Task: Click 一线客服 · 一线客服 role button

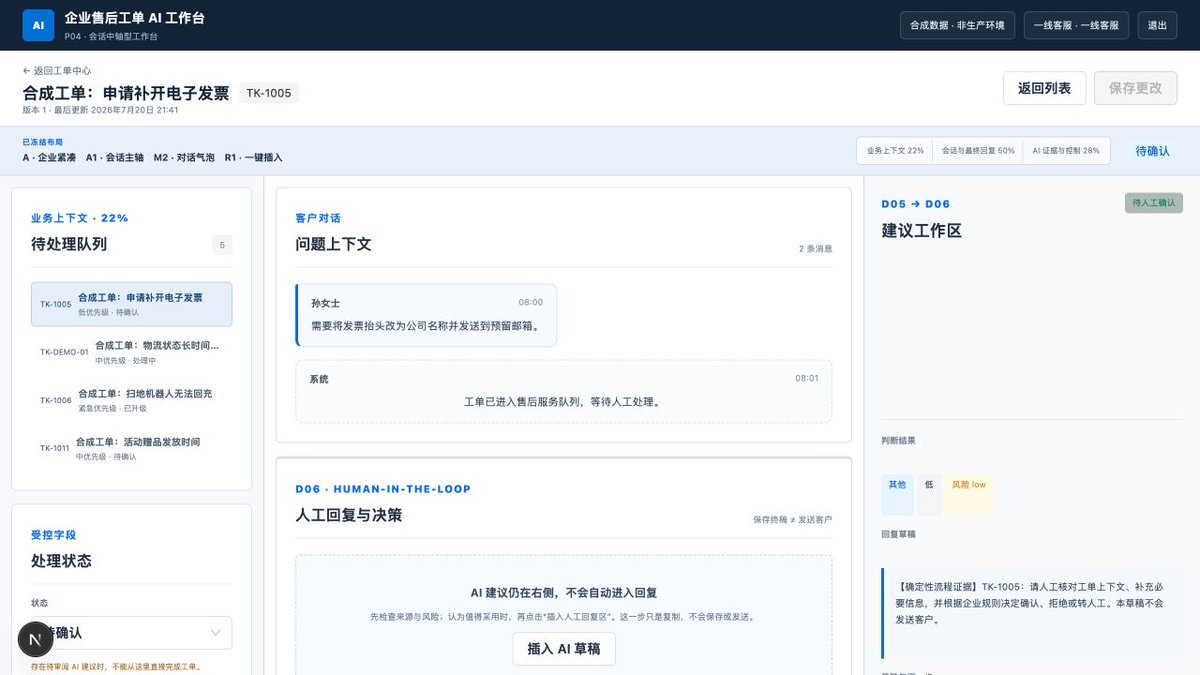Action: [x=1076, y=25]
